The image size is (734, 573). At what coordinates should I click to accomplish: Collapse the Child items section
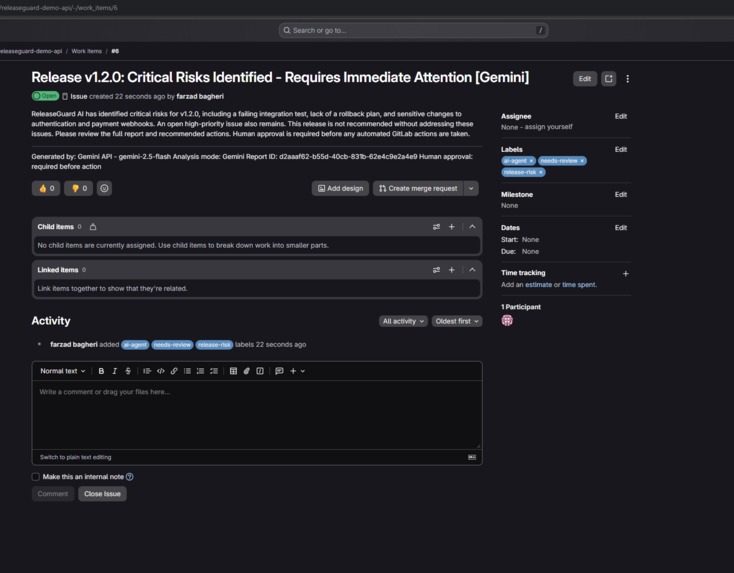472,227
